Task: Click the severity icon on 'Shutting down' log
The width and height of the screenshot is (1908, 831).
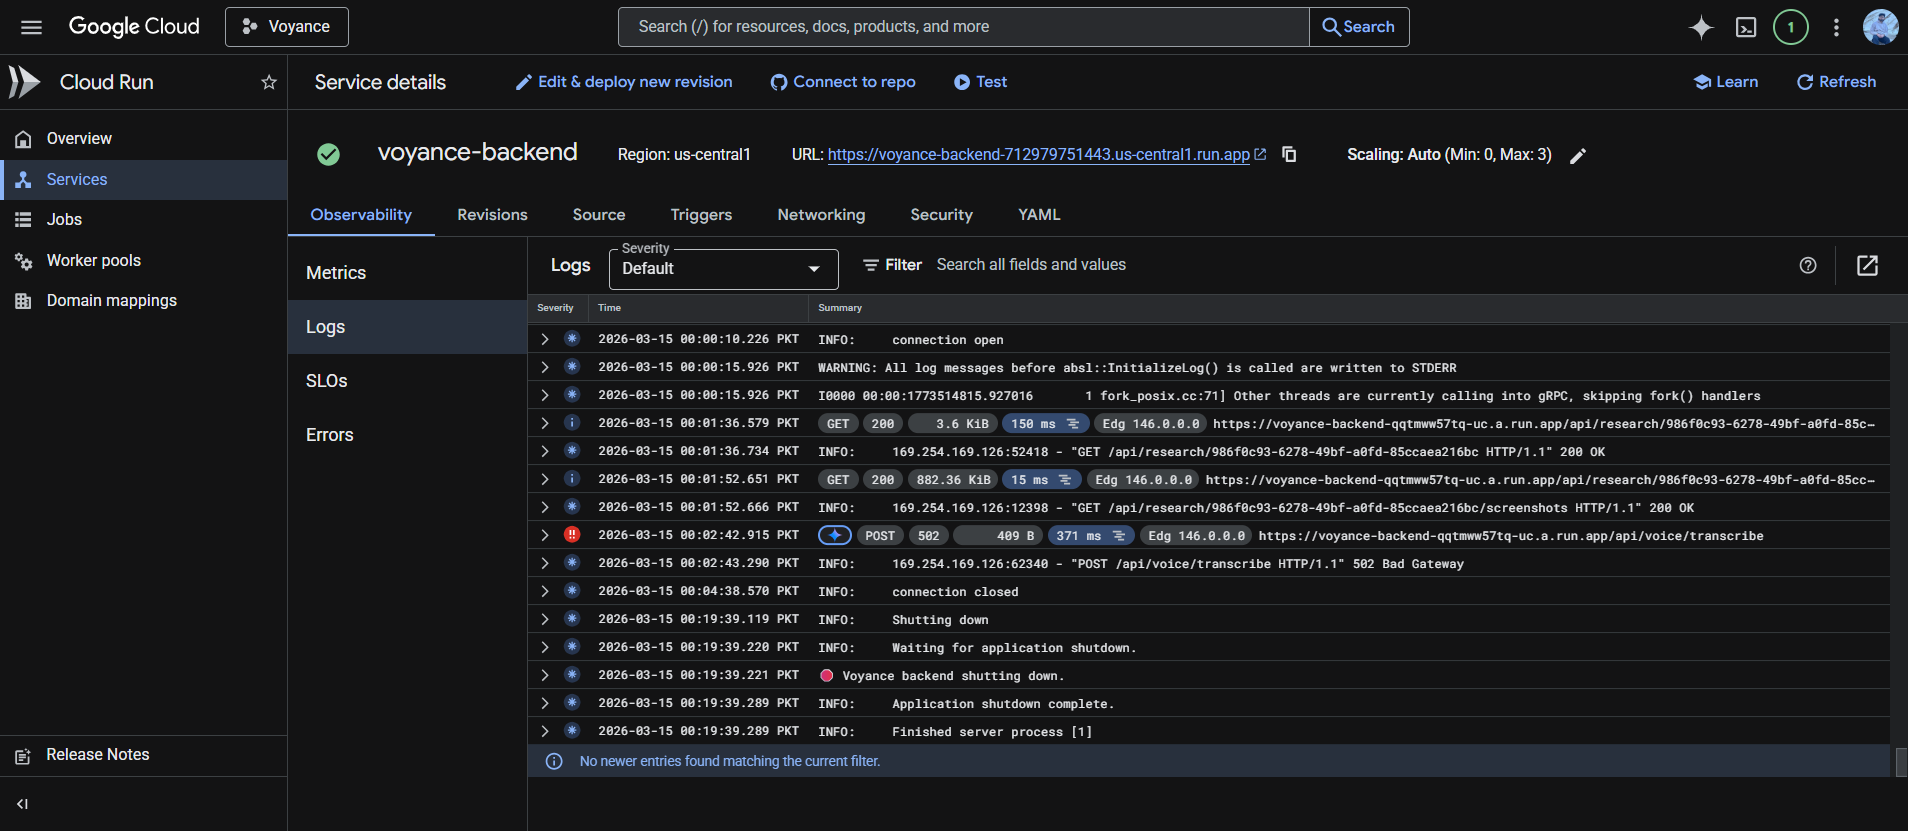Action: click(572, 619)
